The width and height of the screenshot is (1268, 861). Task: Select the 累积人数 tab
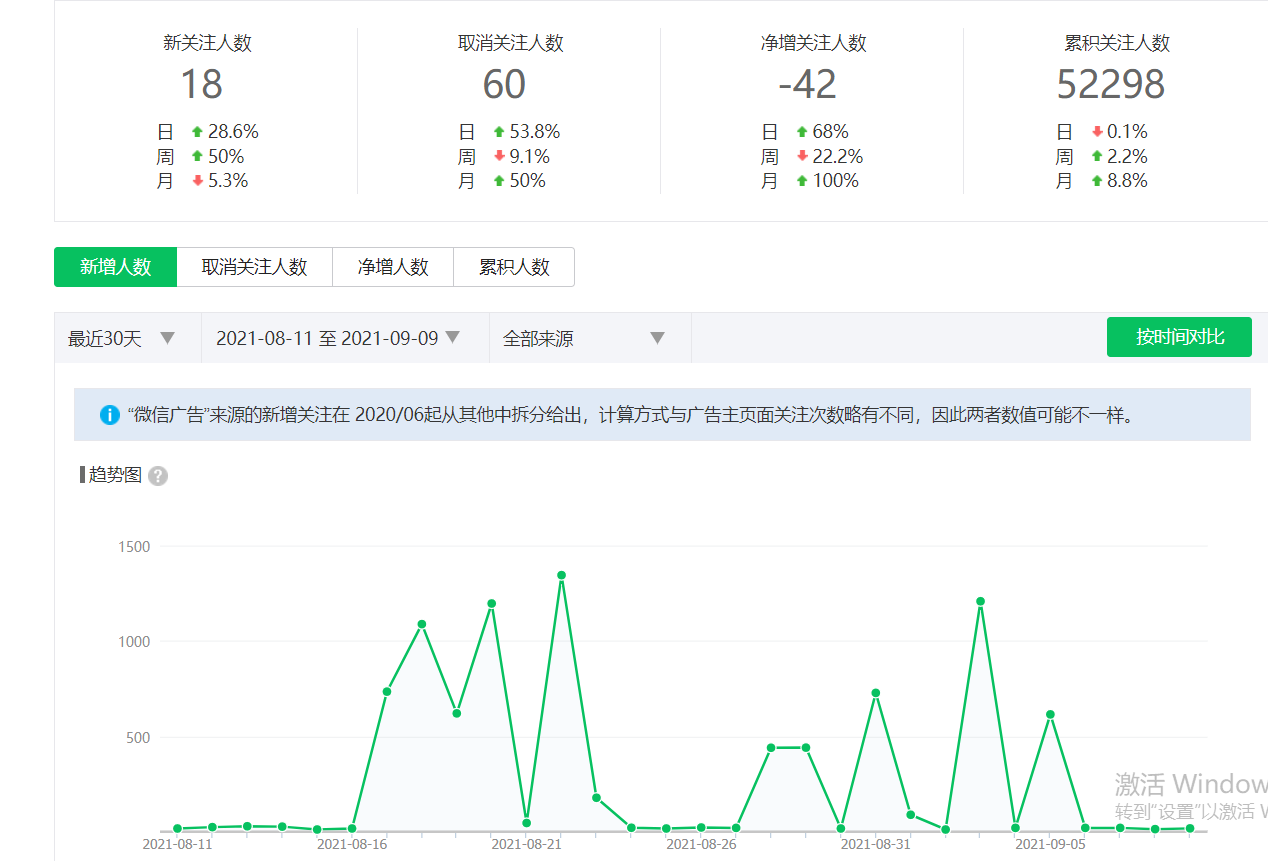click(514, 267)
